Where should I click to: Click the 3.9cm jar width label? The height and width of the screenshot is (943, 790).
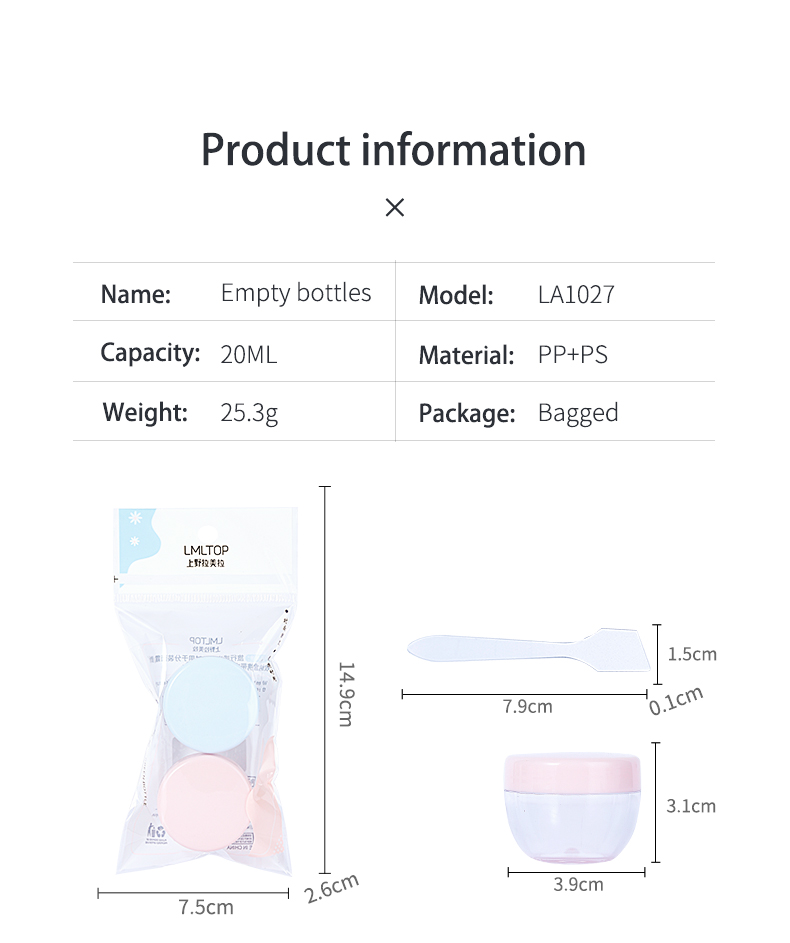coord(578,884)
